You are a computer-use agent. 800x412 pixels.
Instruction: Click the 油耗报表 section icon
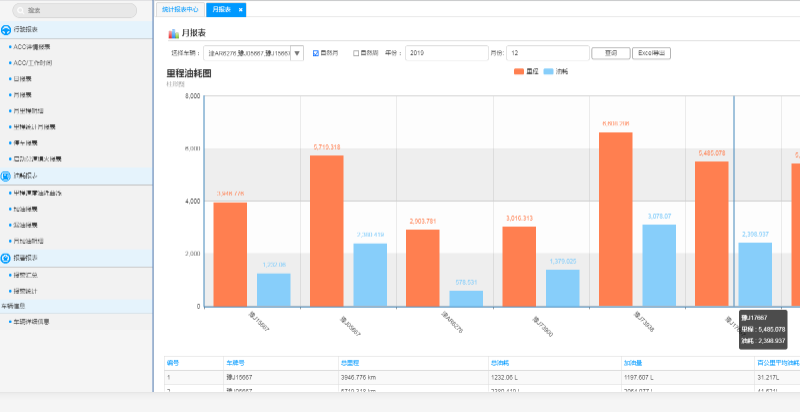(7, 175)
